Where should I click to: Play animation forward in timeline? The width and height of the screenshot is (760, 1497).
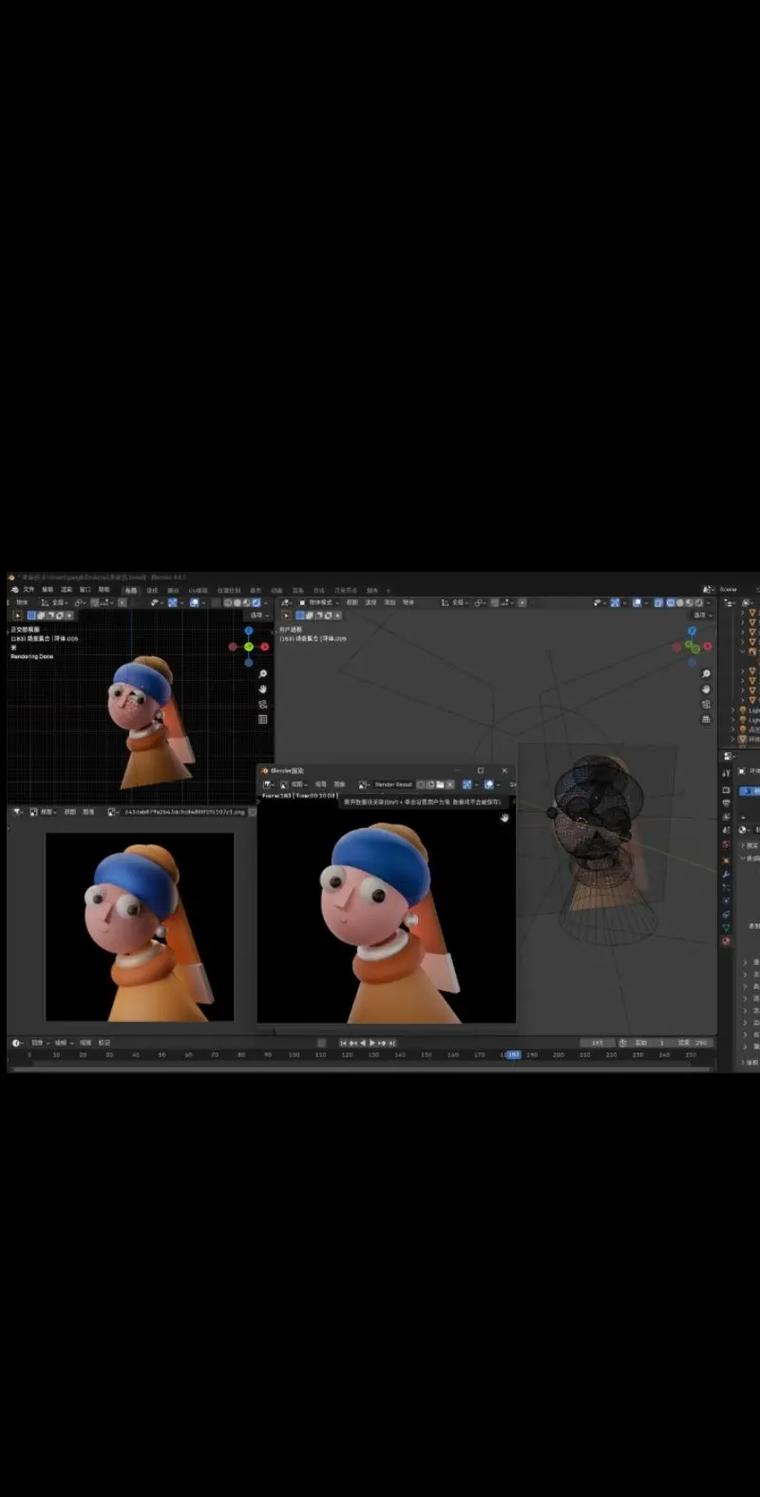click(x=372, y=1042)
